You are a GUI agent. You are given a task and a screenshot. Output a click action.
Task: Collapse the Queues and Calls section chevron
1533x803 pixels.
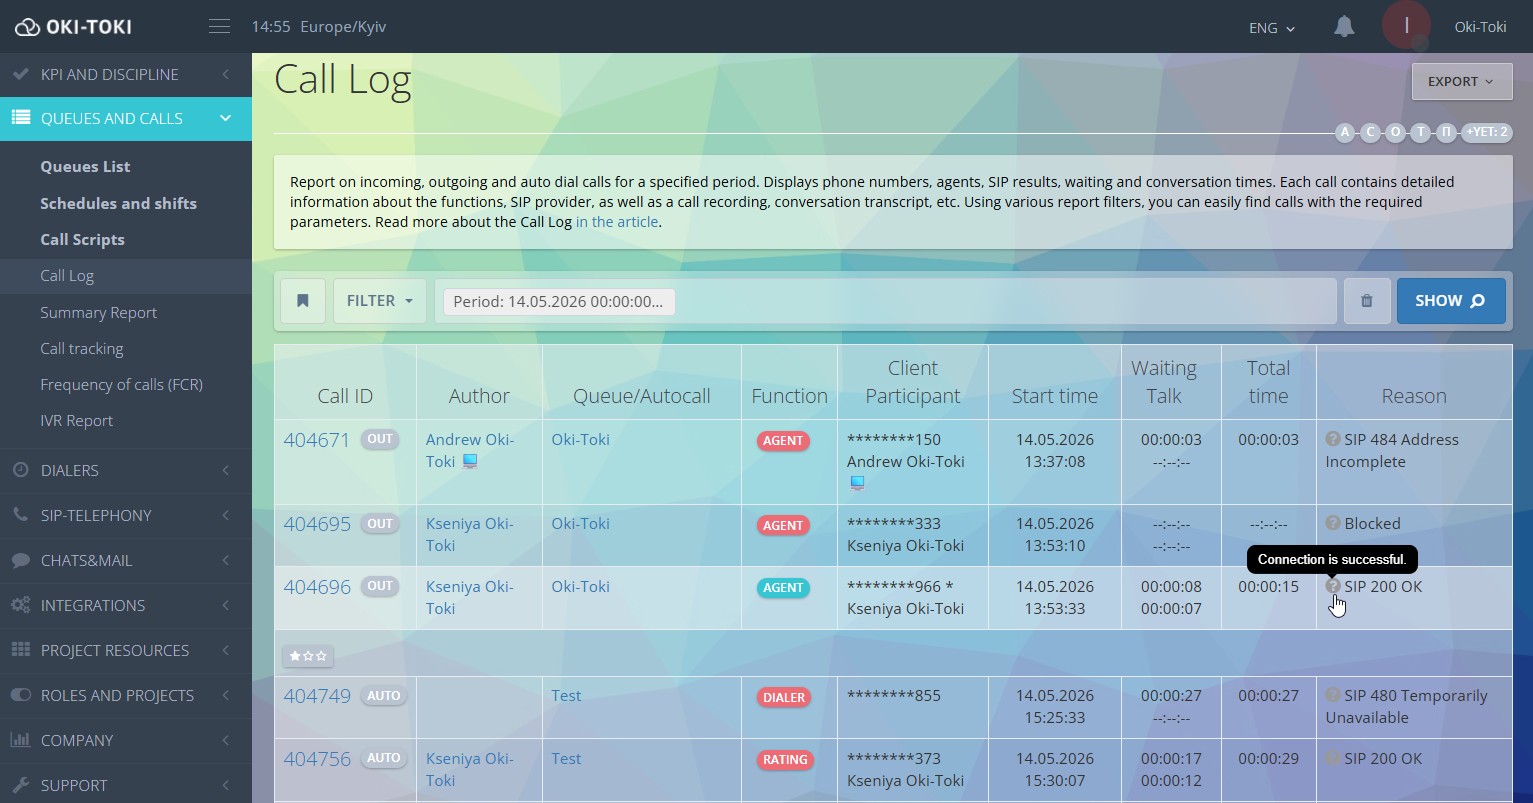[226, 118]
